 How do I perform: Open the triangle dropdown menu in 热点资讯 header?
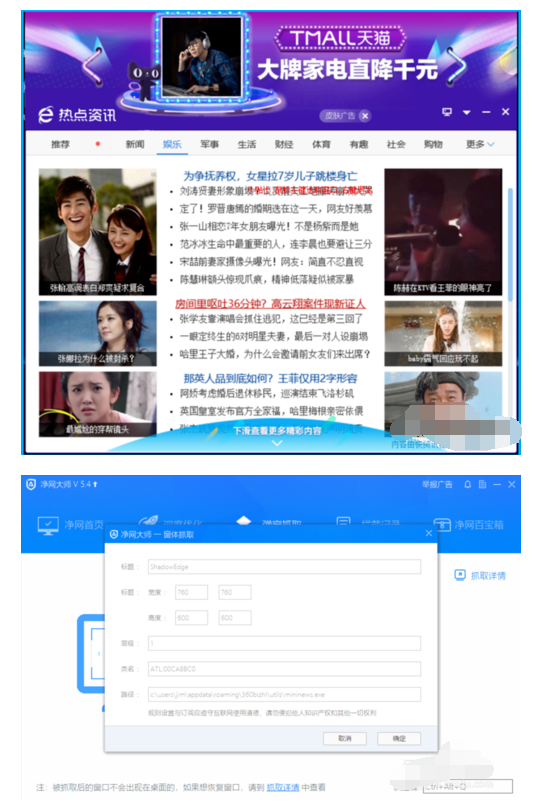(x=467, y=112)
